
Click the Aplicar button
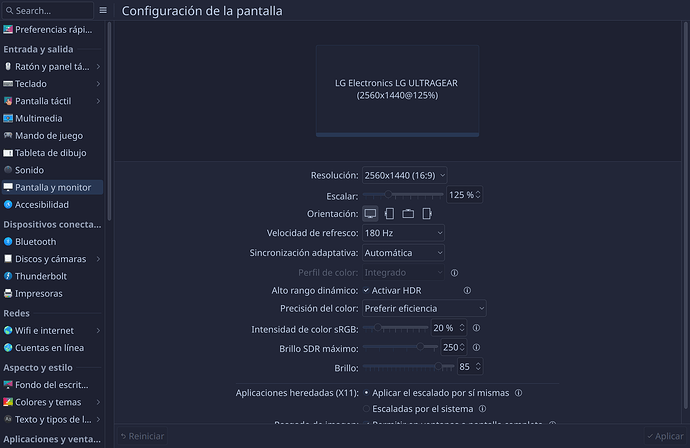665,436
